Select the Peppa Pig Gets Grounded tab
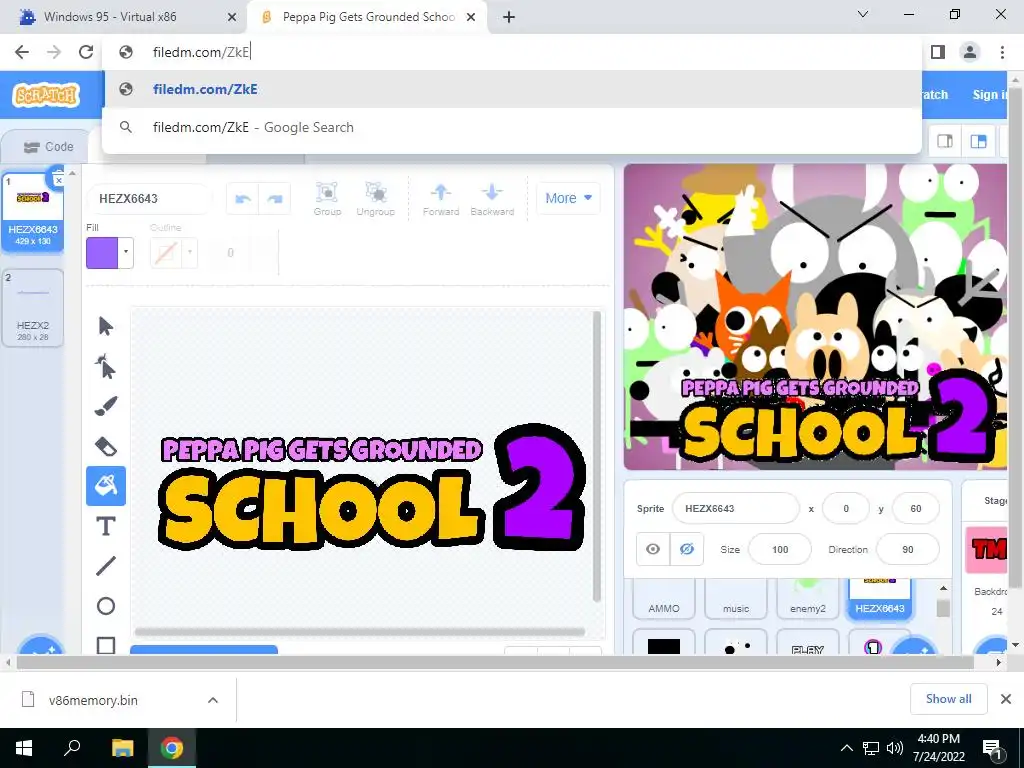The height and width of the screenshot is (768, 1024). tap(368, 17)
